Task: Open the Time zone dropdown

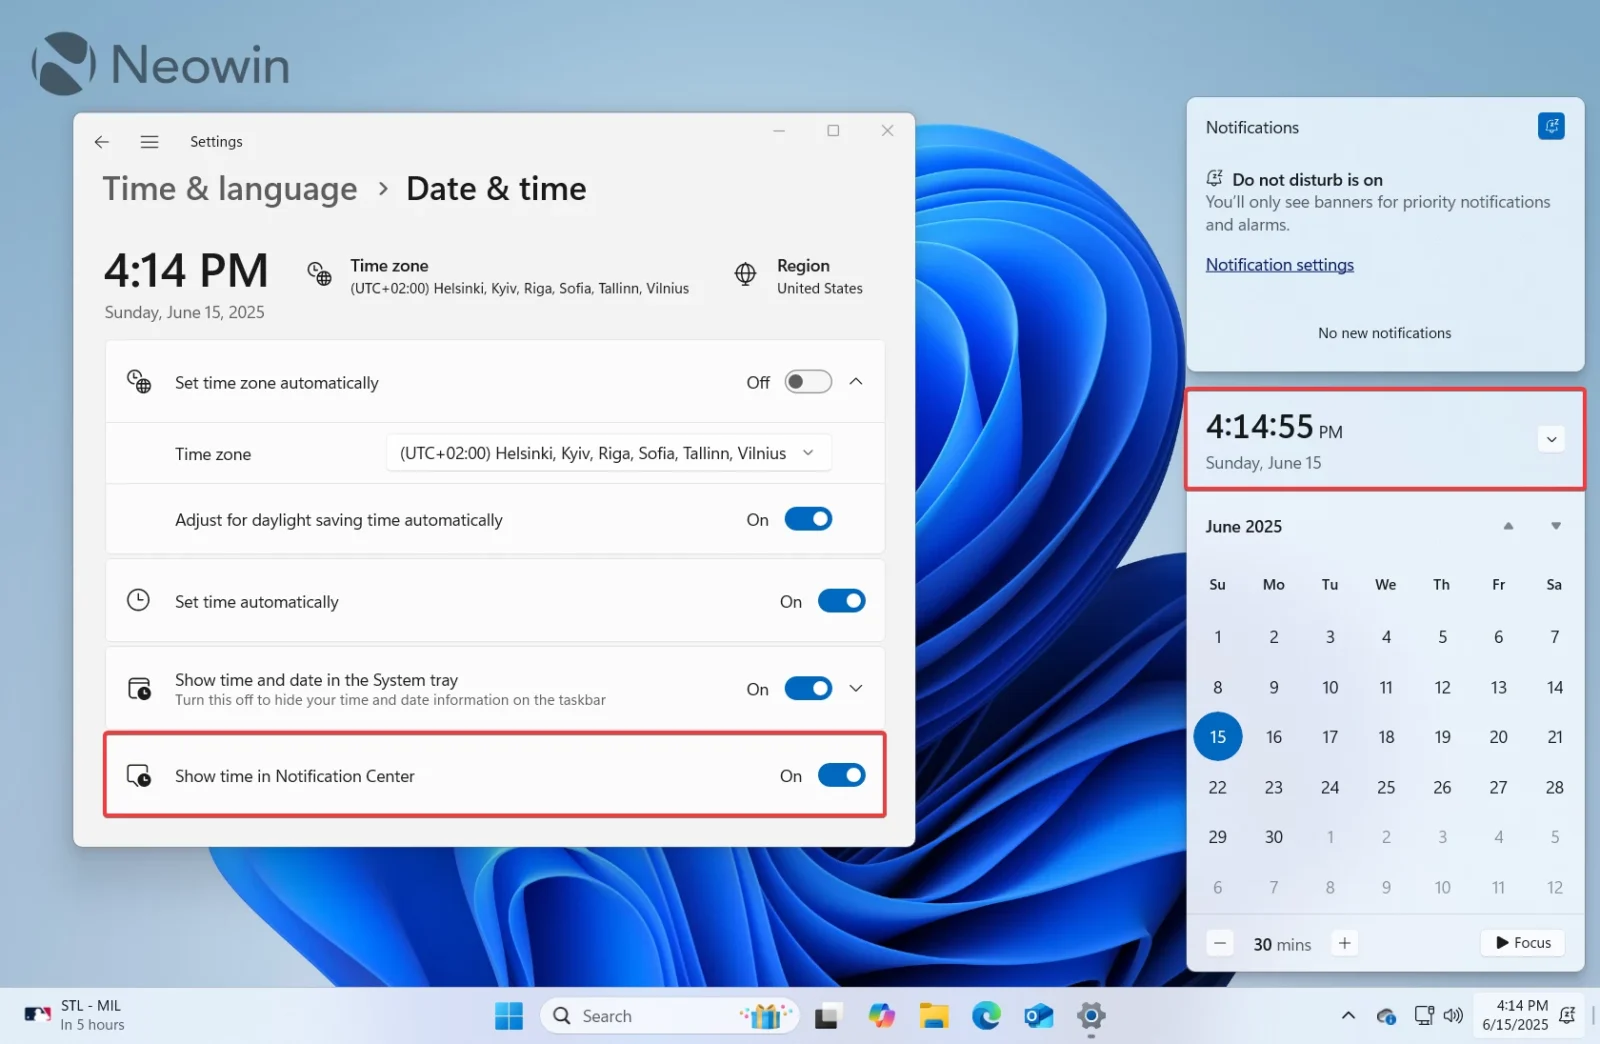Action: click(607, 452)
